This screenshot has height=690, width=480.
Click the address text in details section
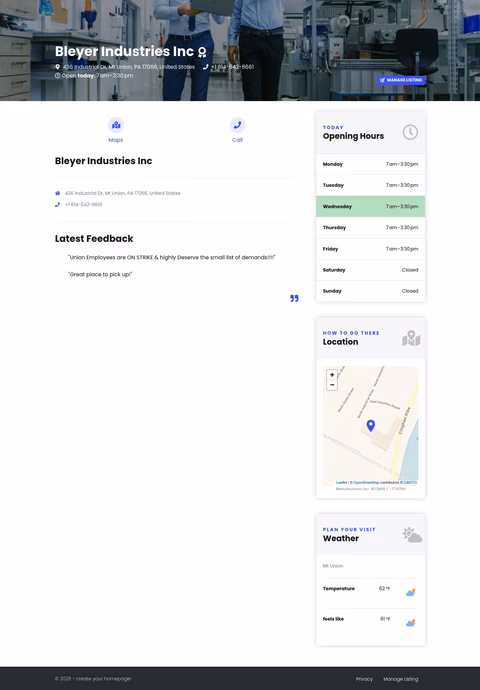[123, 193]
